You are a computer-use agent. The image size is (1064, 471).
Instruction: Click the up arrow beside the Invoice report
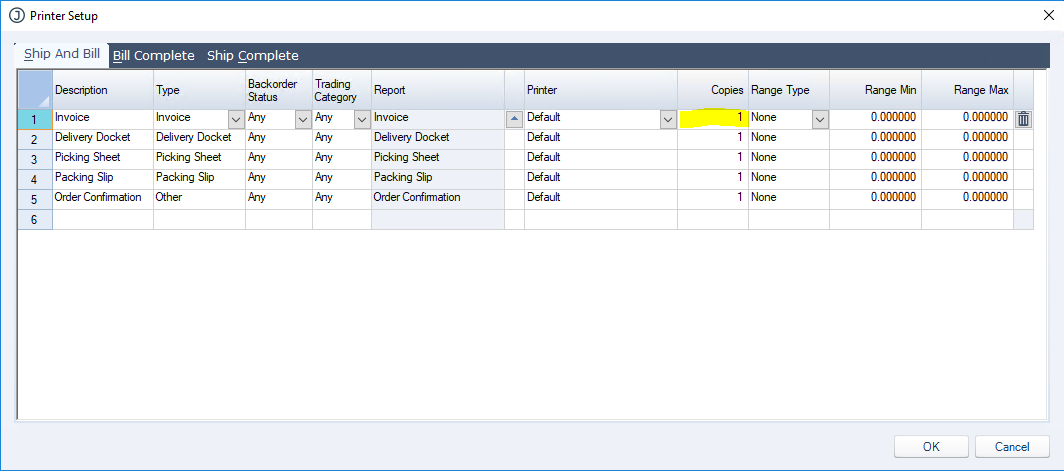(514, 119)
